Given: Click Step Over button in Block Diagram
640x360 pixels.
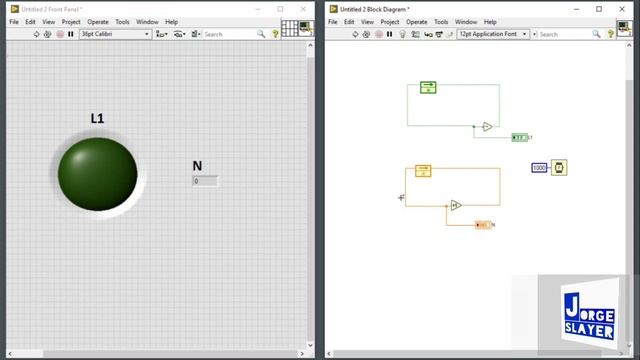Looking at the screenshot, I should 439,34.
